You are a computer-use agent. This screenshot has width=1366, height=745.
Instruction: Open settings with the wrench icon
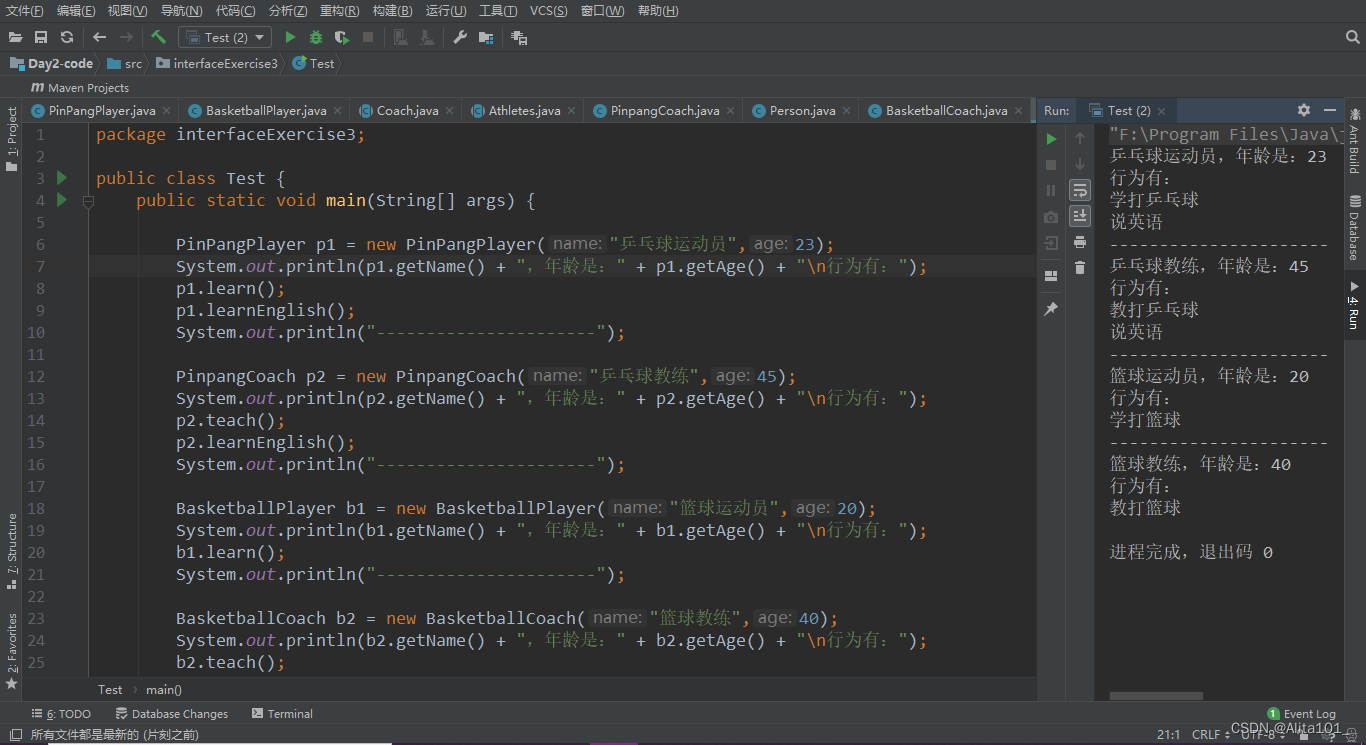pyautogui.click(x=460, y=37)
